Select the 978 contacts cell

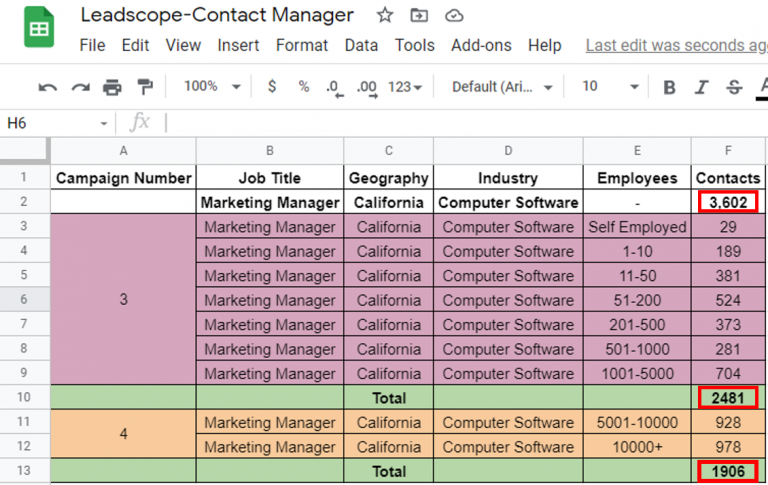coord(728,446)
